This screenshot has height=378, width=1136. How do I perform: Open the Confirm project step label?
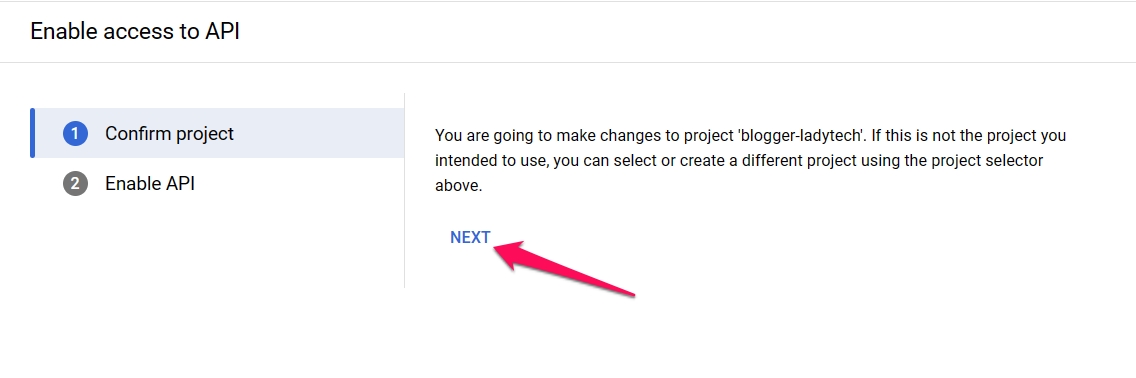tap(170, 134)
